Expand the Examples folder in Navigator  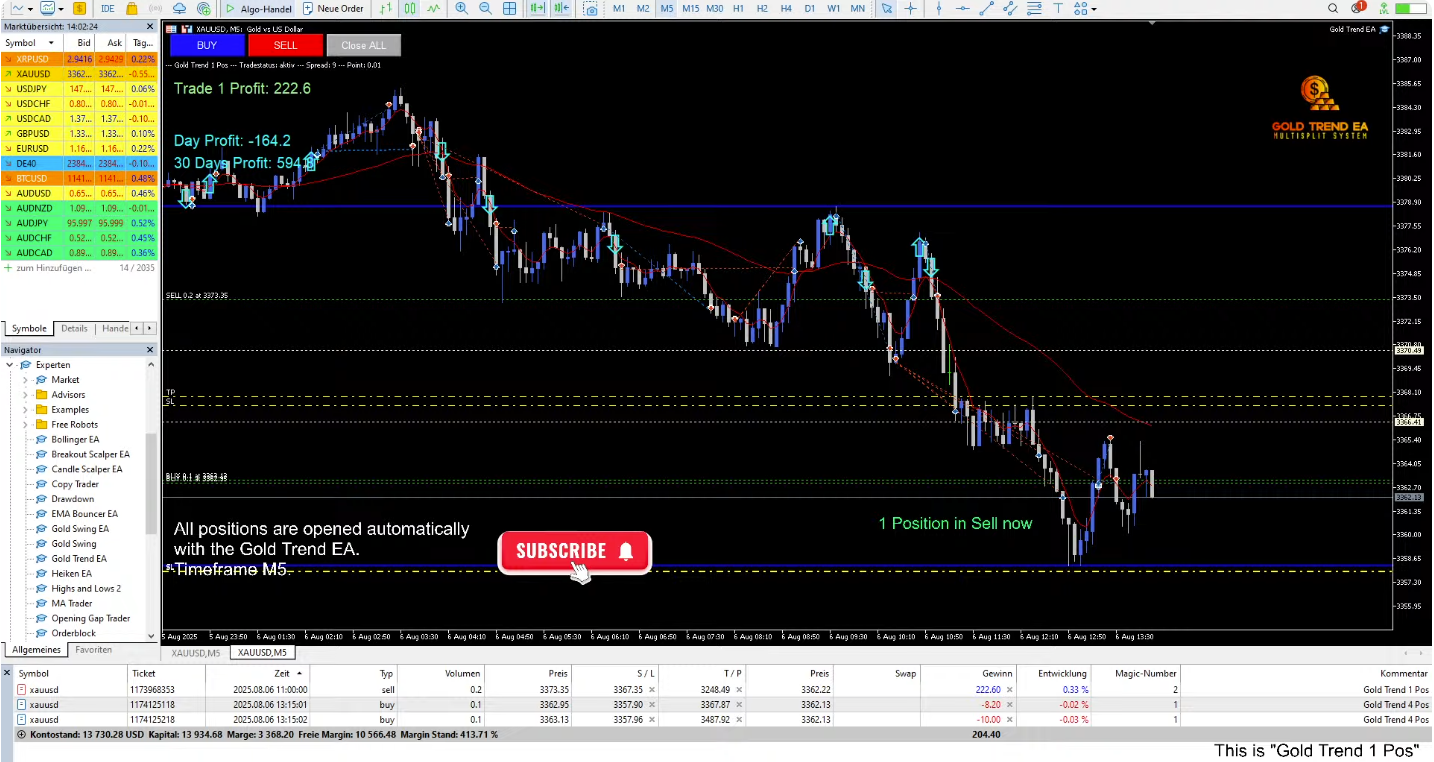pos(25,410)
